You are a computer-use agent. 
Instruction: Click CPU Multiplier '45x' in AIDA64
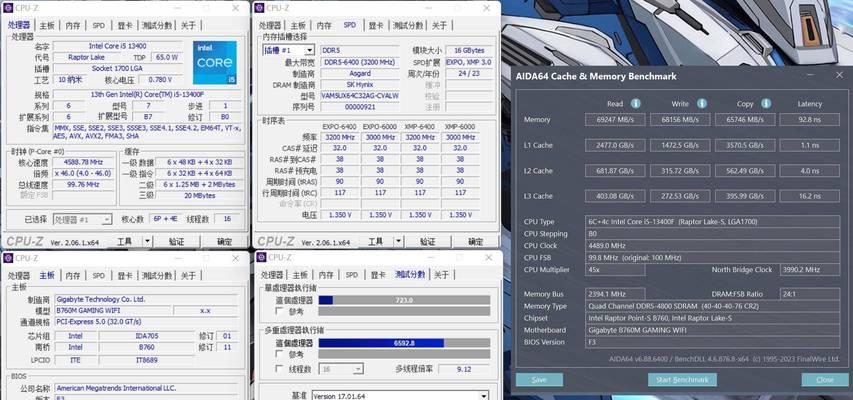[x=615, y=269]
